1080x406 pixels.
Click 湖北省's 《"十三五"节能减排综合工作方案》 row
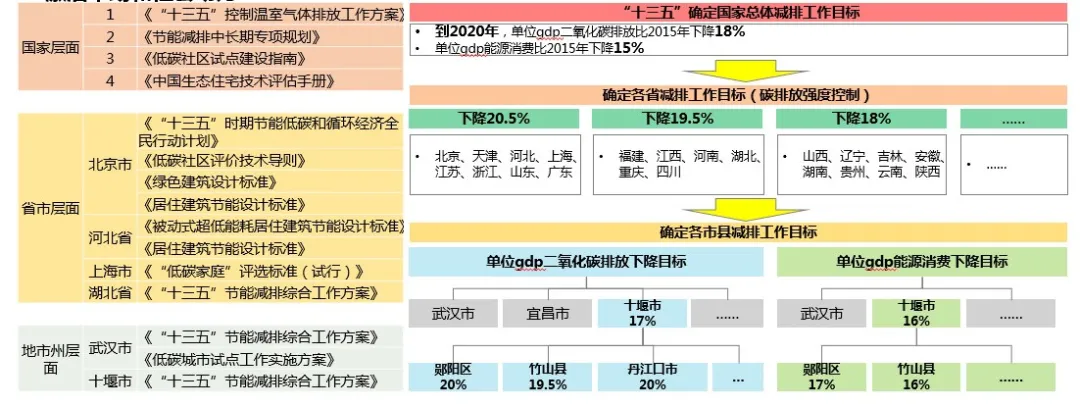(271, 292)
